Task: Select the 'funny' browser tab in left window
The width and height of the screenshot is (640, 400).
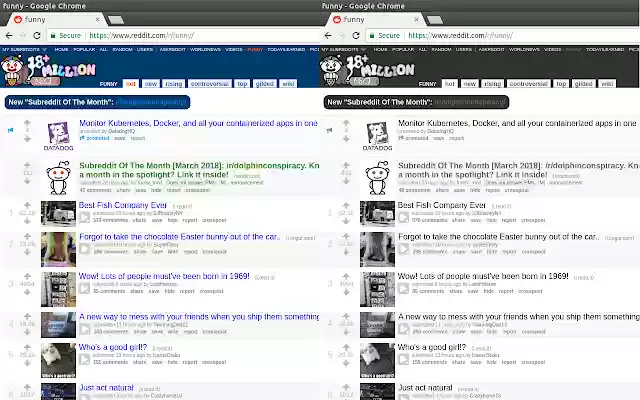Action: [57, 20]
